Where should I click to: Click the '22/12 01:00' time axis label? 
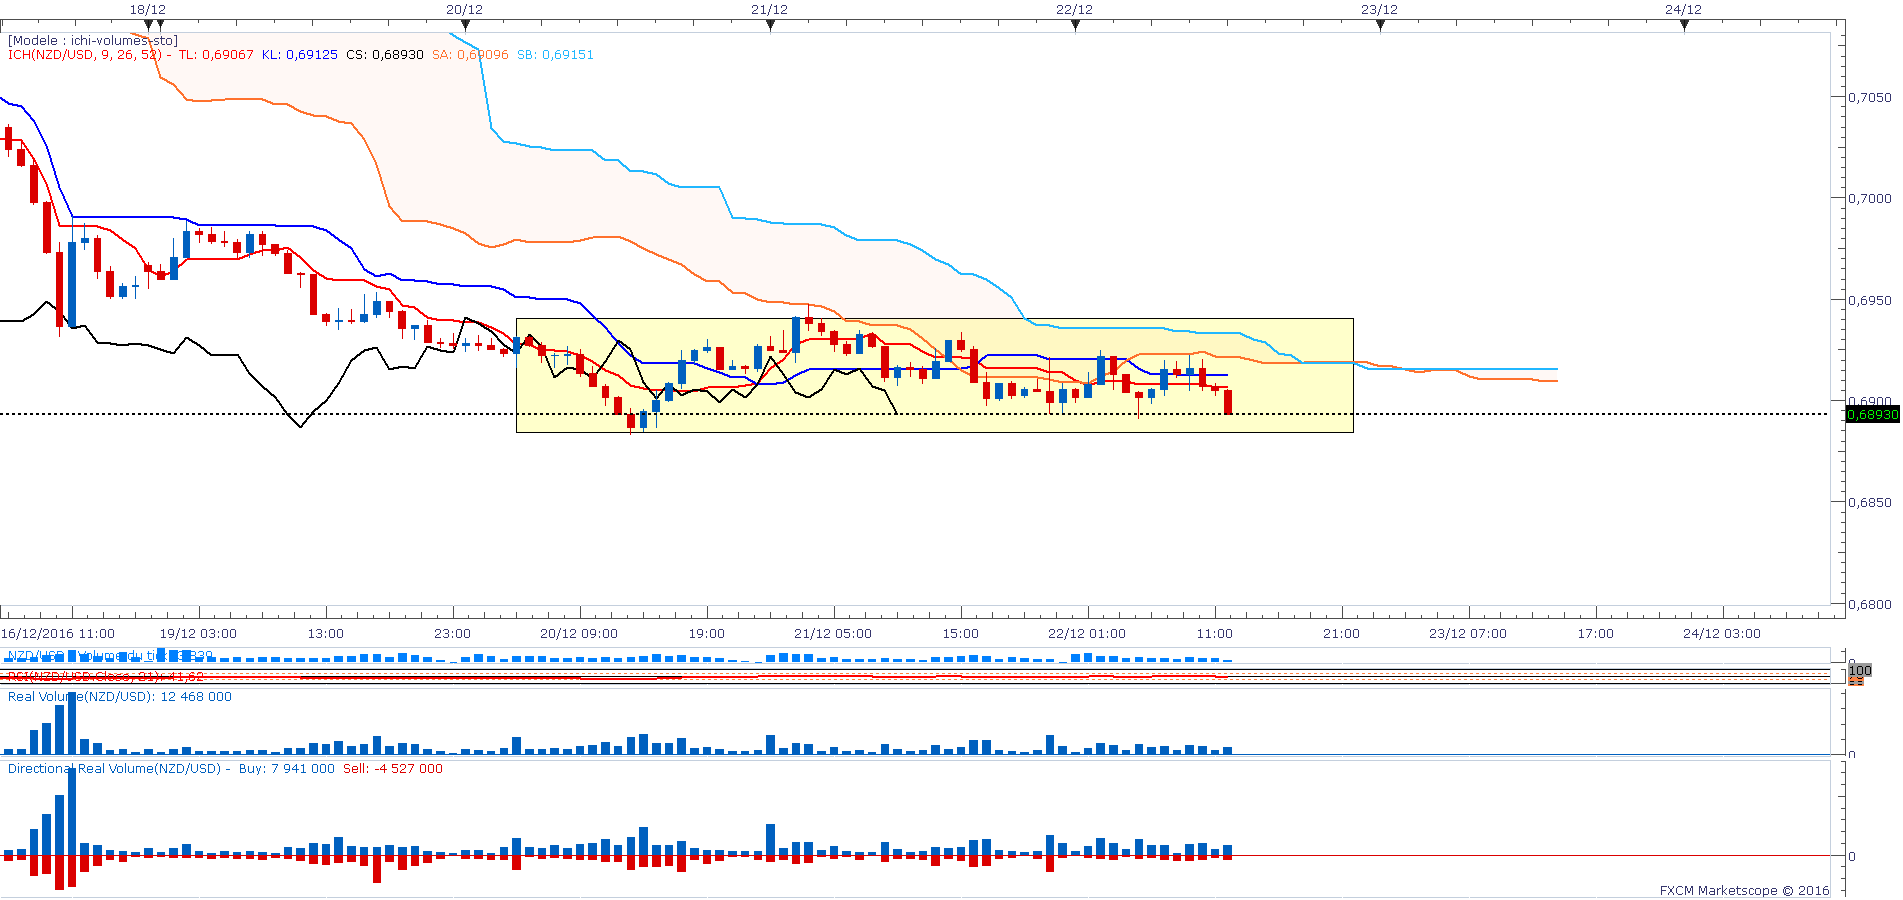1087,633
